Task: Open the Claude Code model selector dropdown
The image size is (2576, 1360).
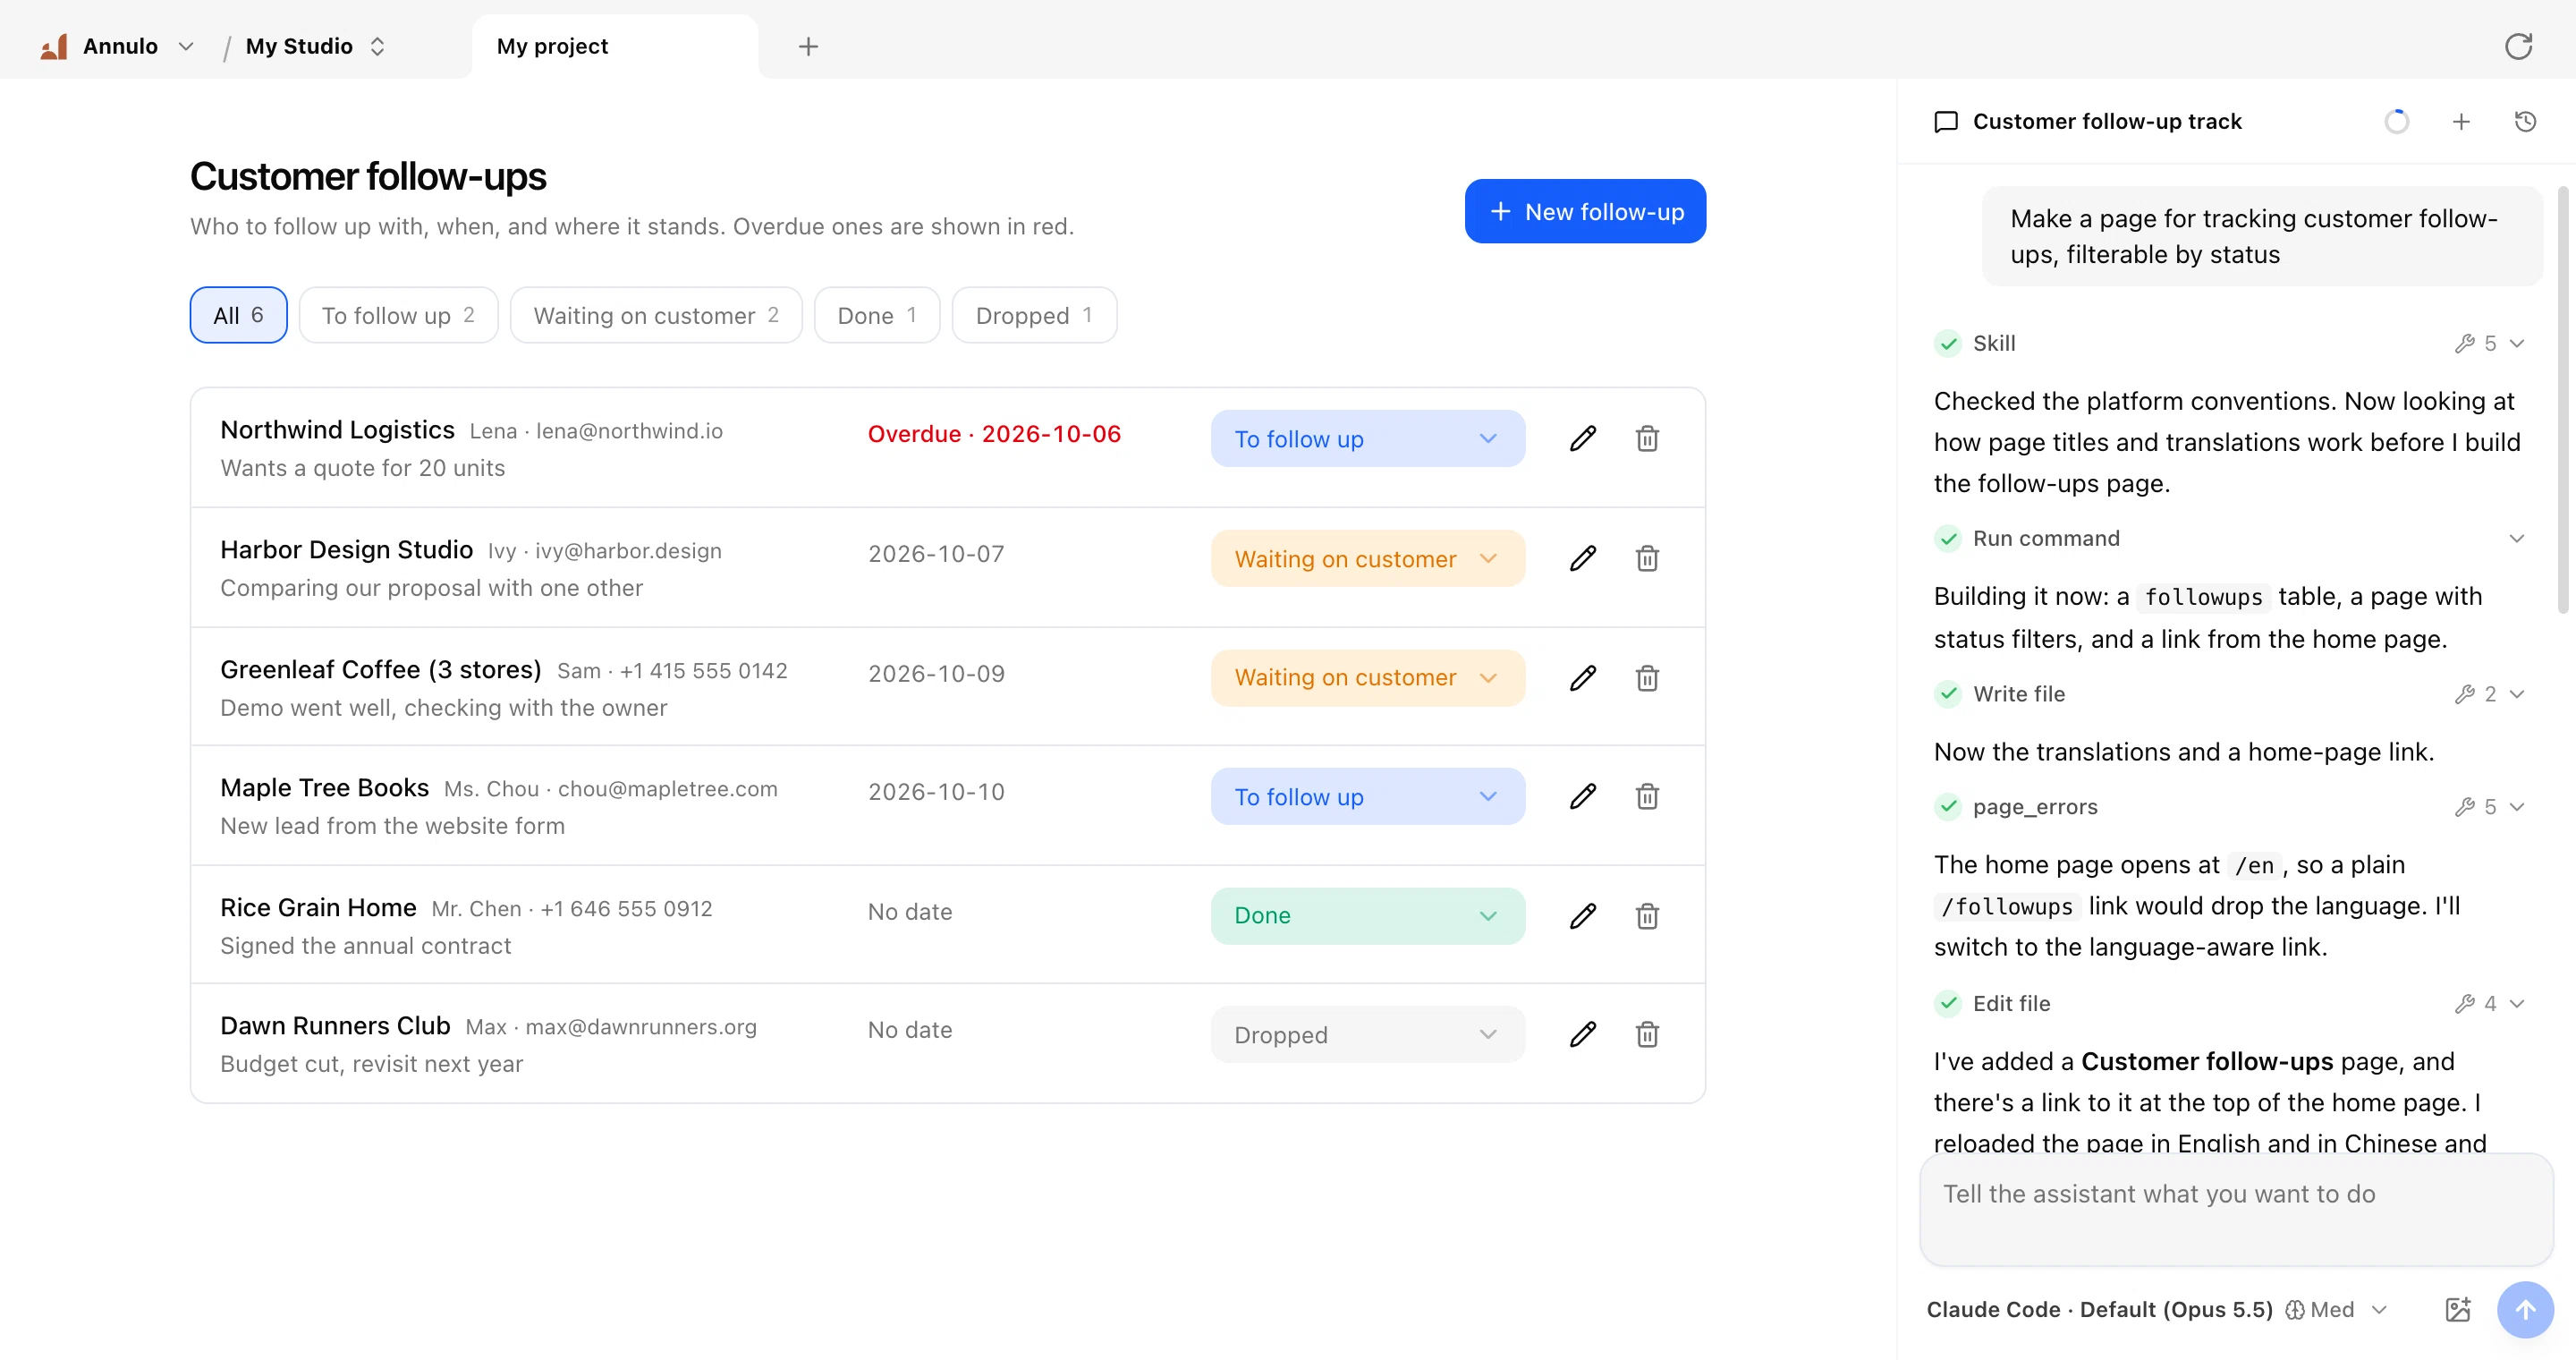Action: click(2157, 1309)
